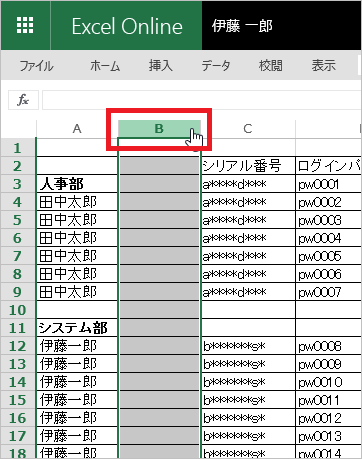Select row 8 header

(18, 274)
